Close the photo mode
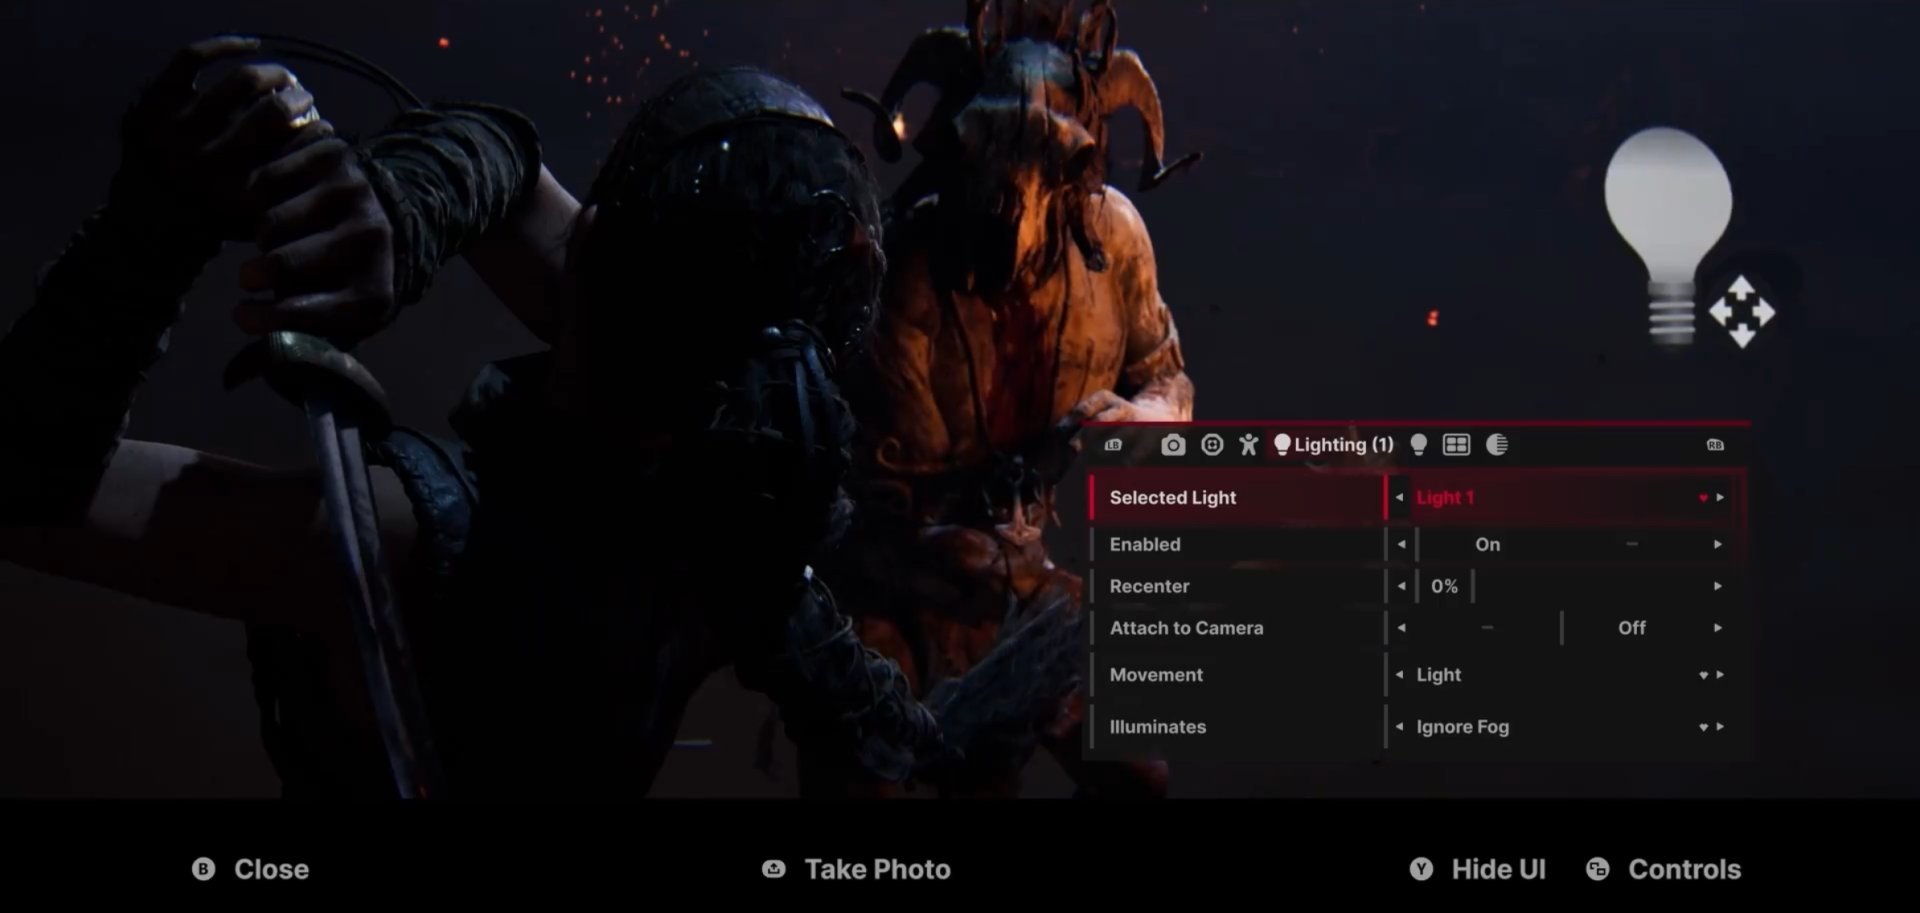This screenshot has width=1920, height=913. 271,869
